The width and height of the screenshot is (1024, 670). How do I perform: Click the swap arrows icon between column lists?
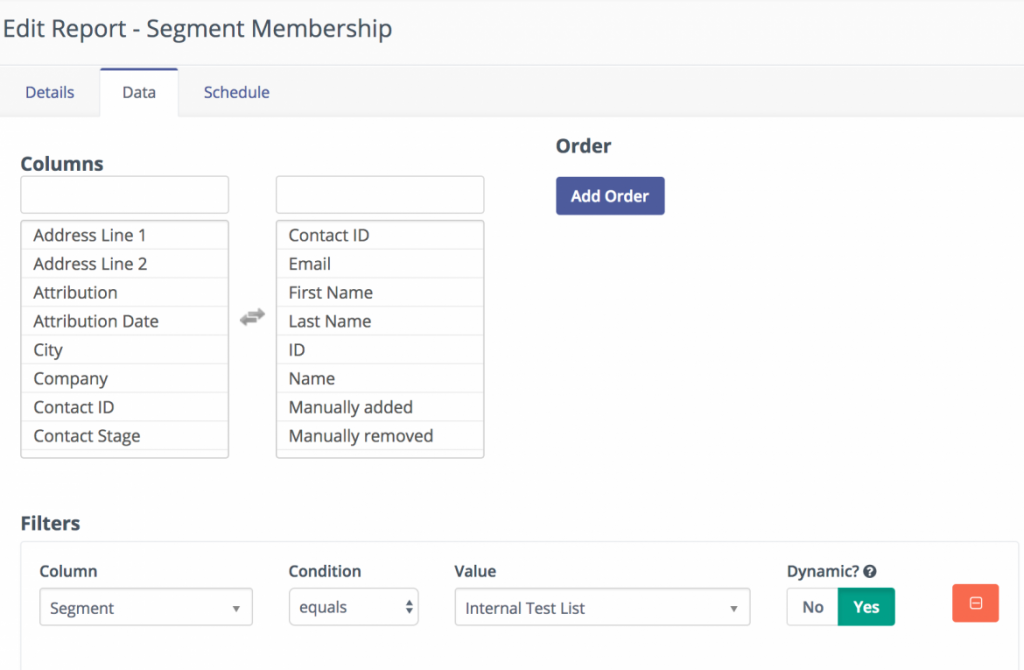(252, 317)
